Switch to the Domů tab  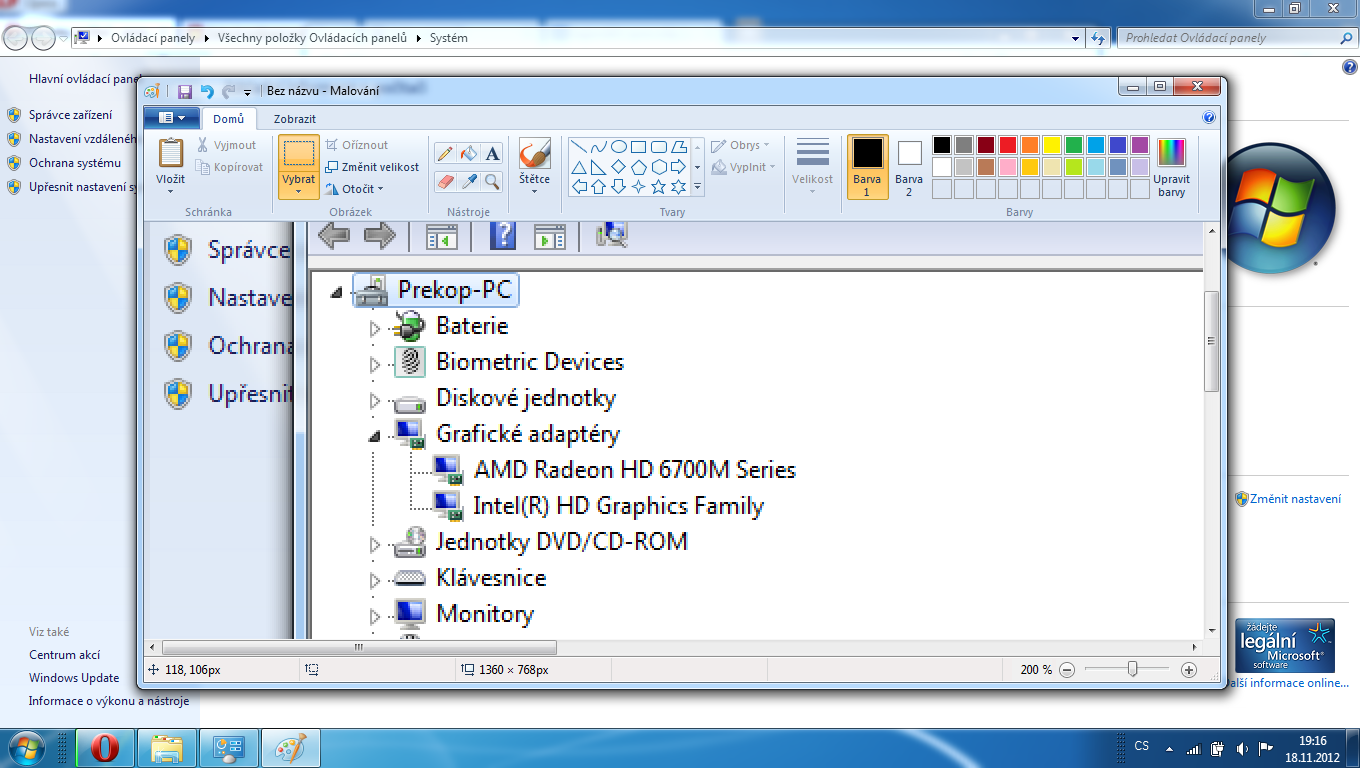tap(229, 119)
